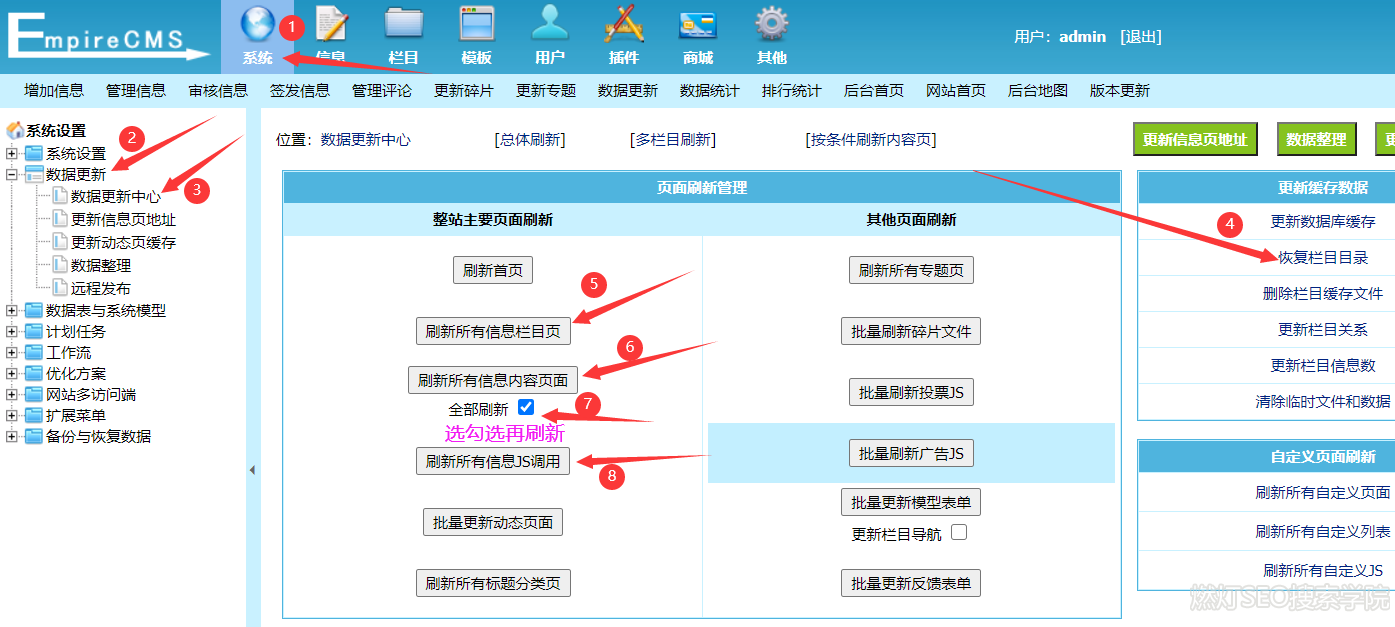Image resolution: width=1395 pixels, height=627 pixels.
Task: Expand the 工作流 tree node
Action: click(12, 352)
